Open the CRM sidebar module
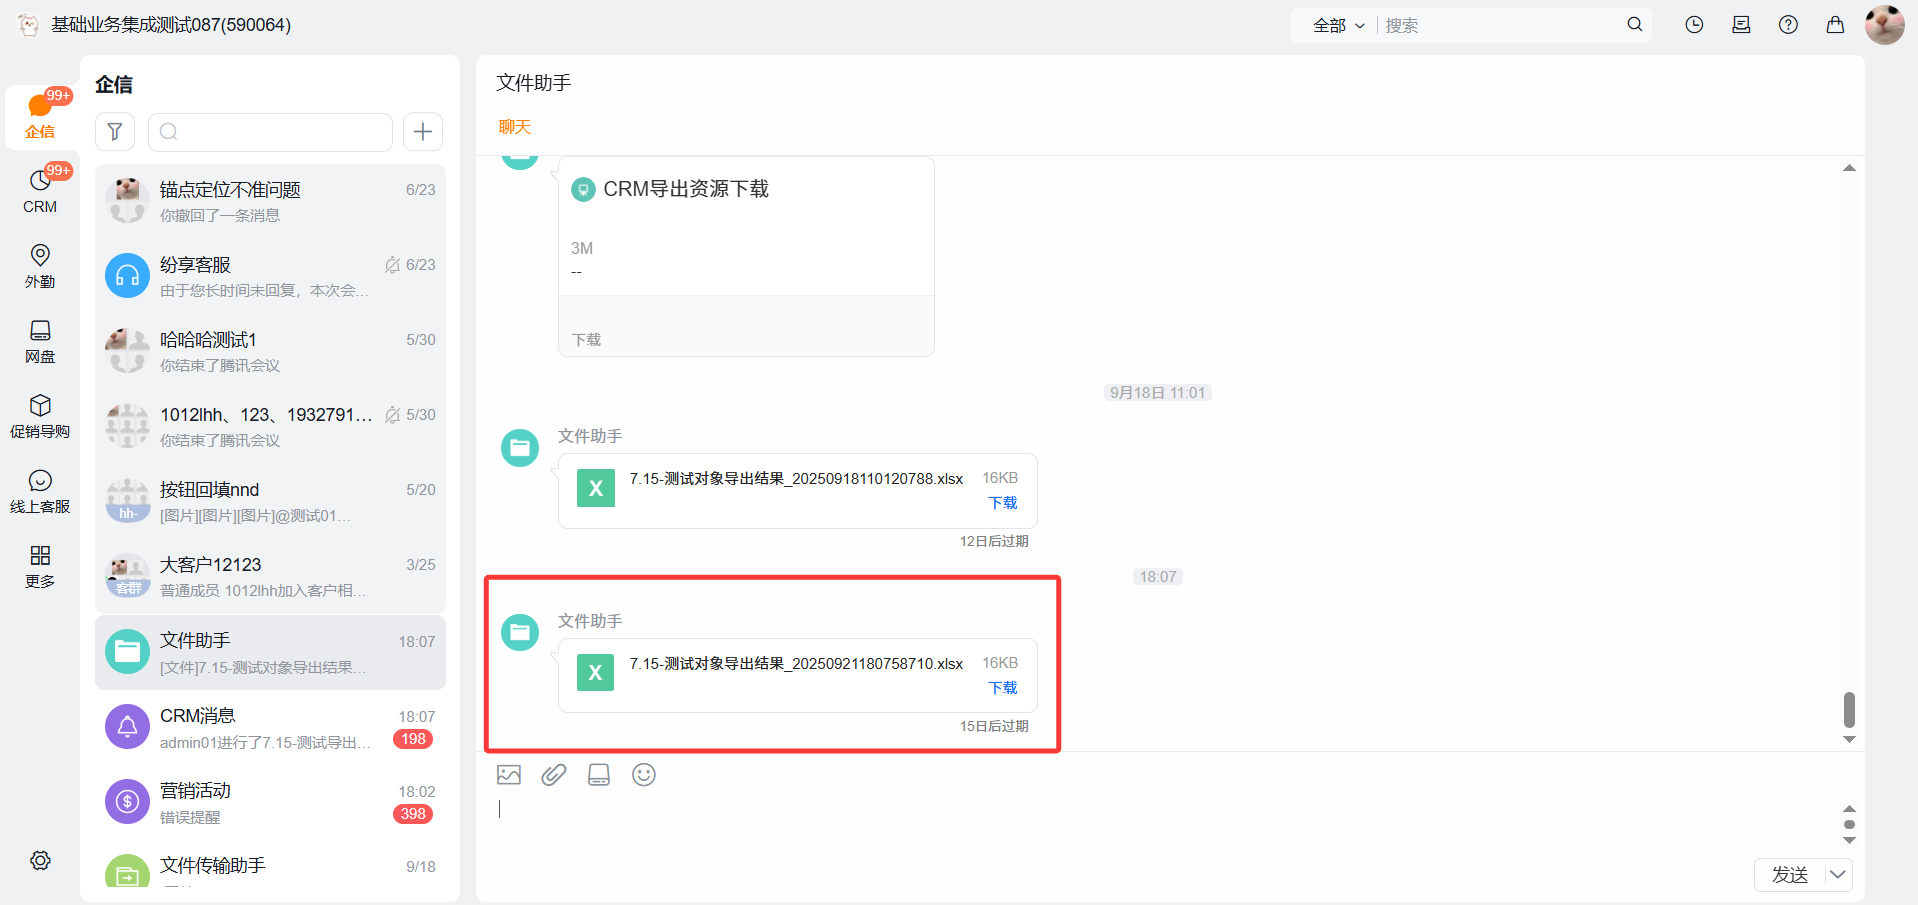 [40, 190]
